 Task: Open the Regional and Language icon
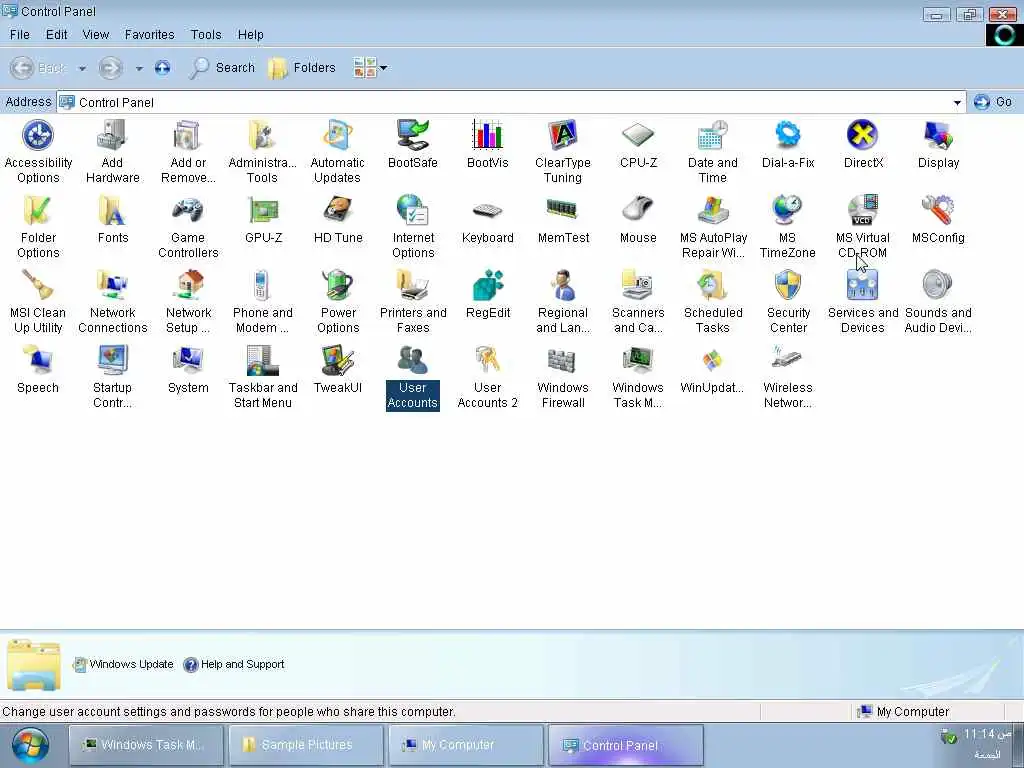click(x=563, y=285)
